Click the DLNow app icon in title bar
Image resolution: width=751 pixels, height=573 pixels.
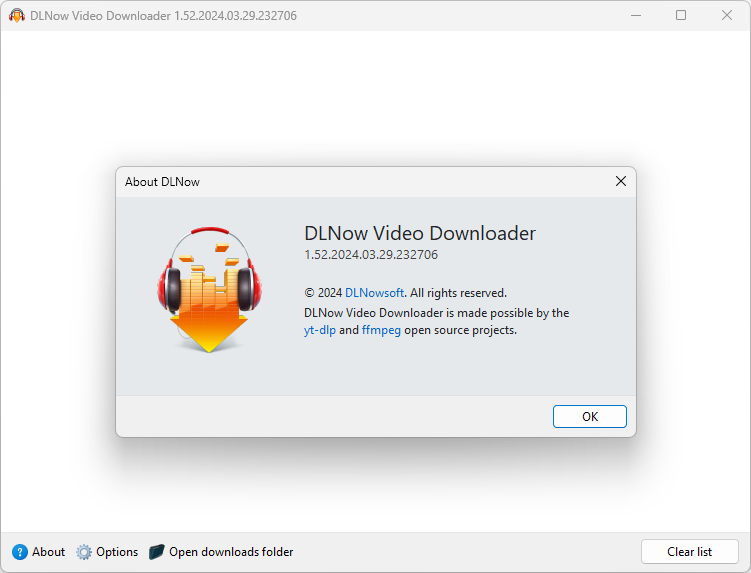17,16
